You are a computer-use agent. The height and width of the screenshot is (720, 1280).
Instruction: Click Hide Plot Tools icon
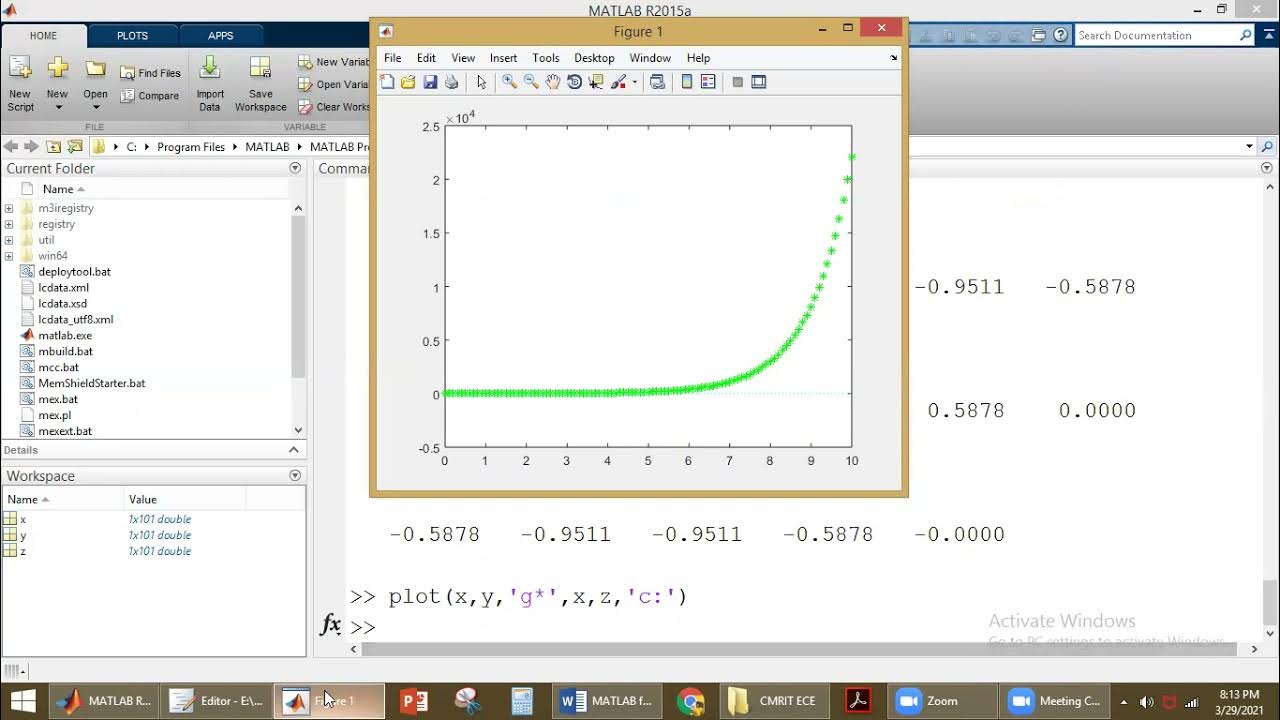click(x=738, y=82)
